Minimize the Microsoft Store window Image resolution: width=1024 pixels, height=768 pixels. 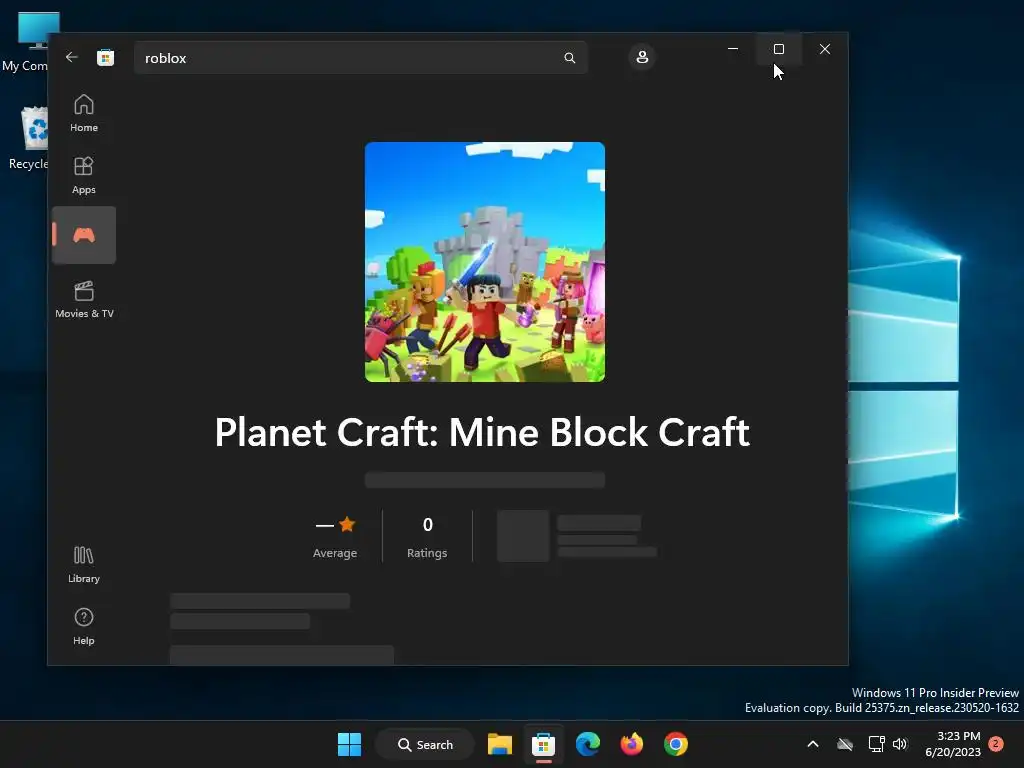[x=733, y=49]
